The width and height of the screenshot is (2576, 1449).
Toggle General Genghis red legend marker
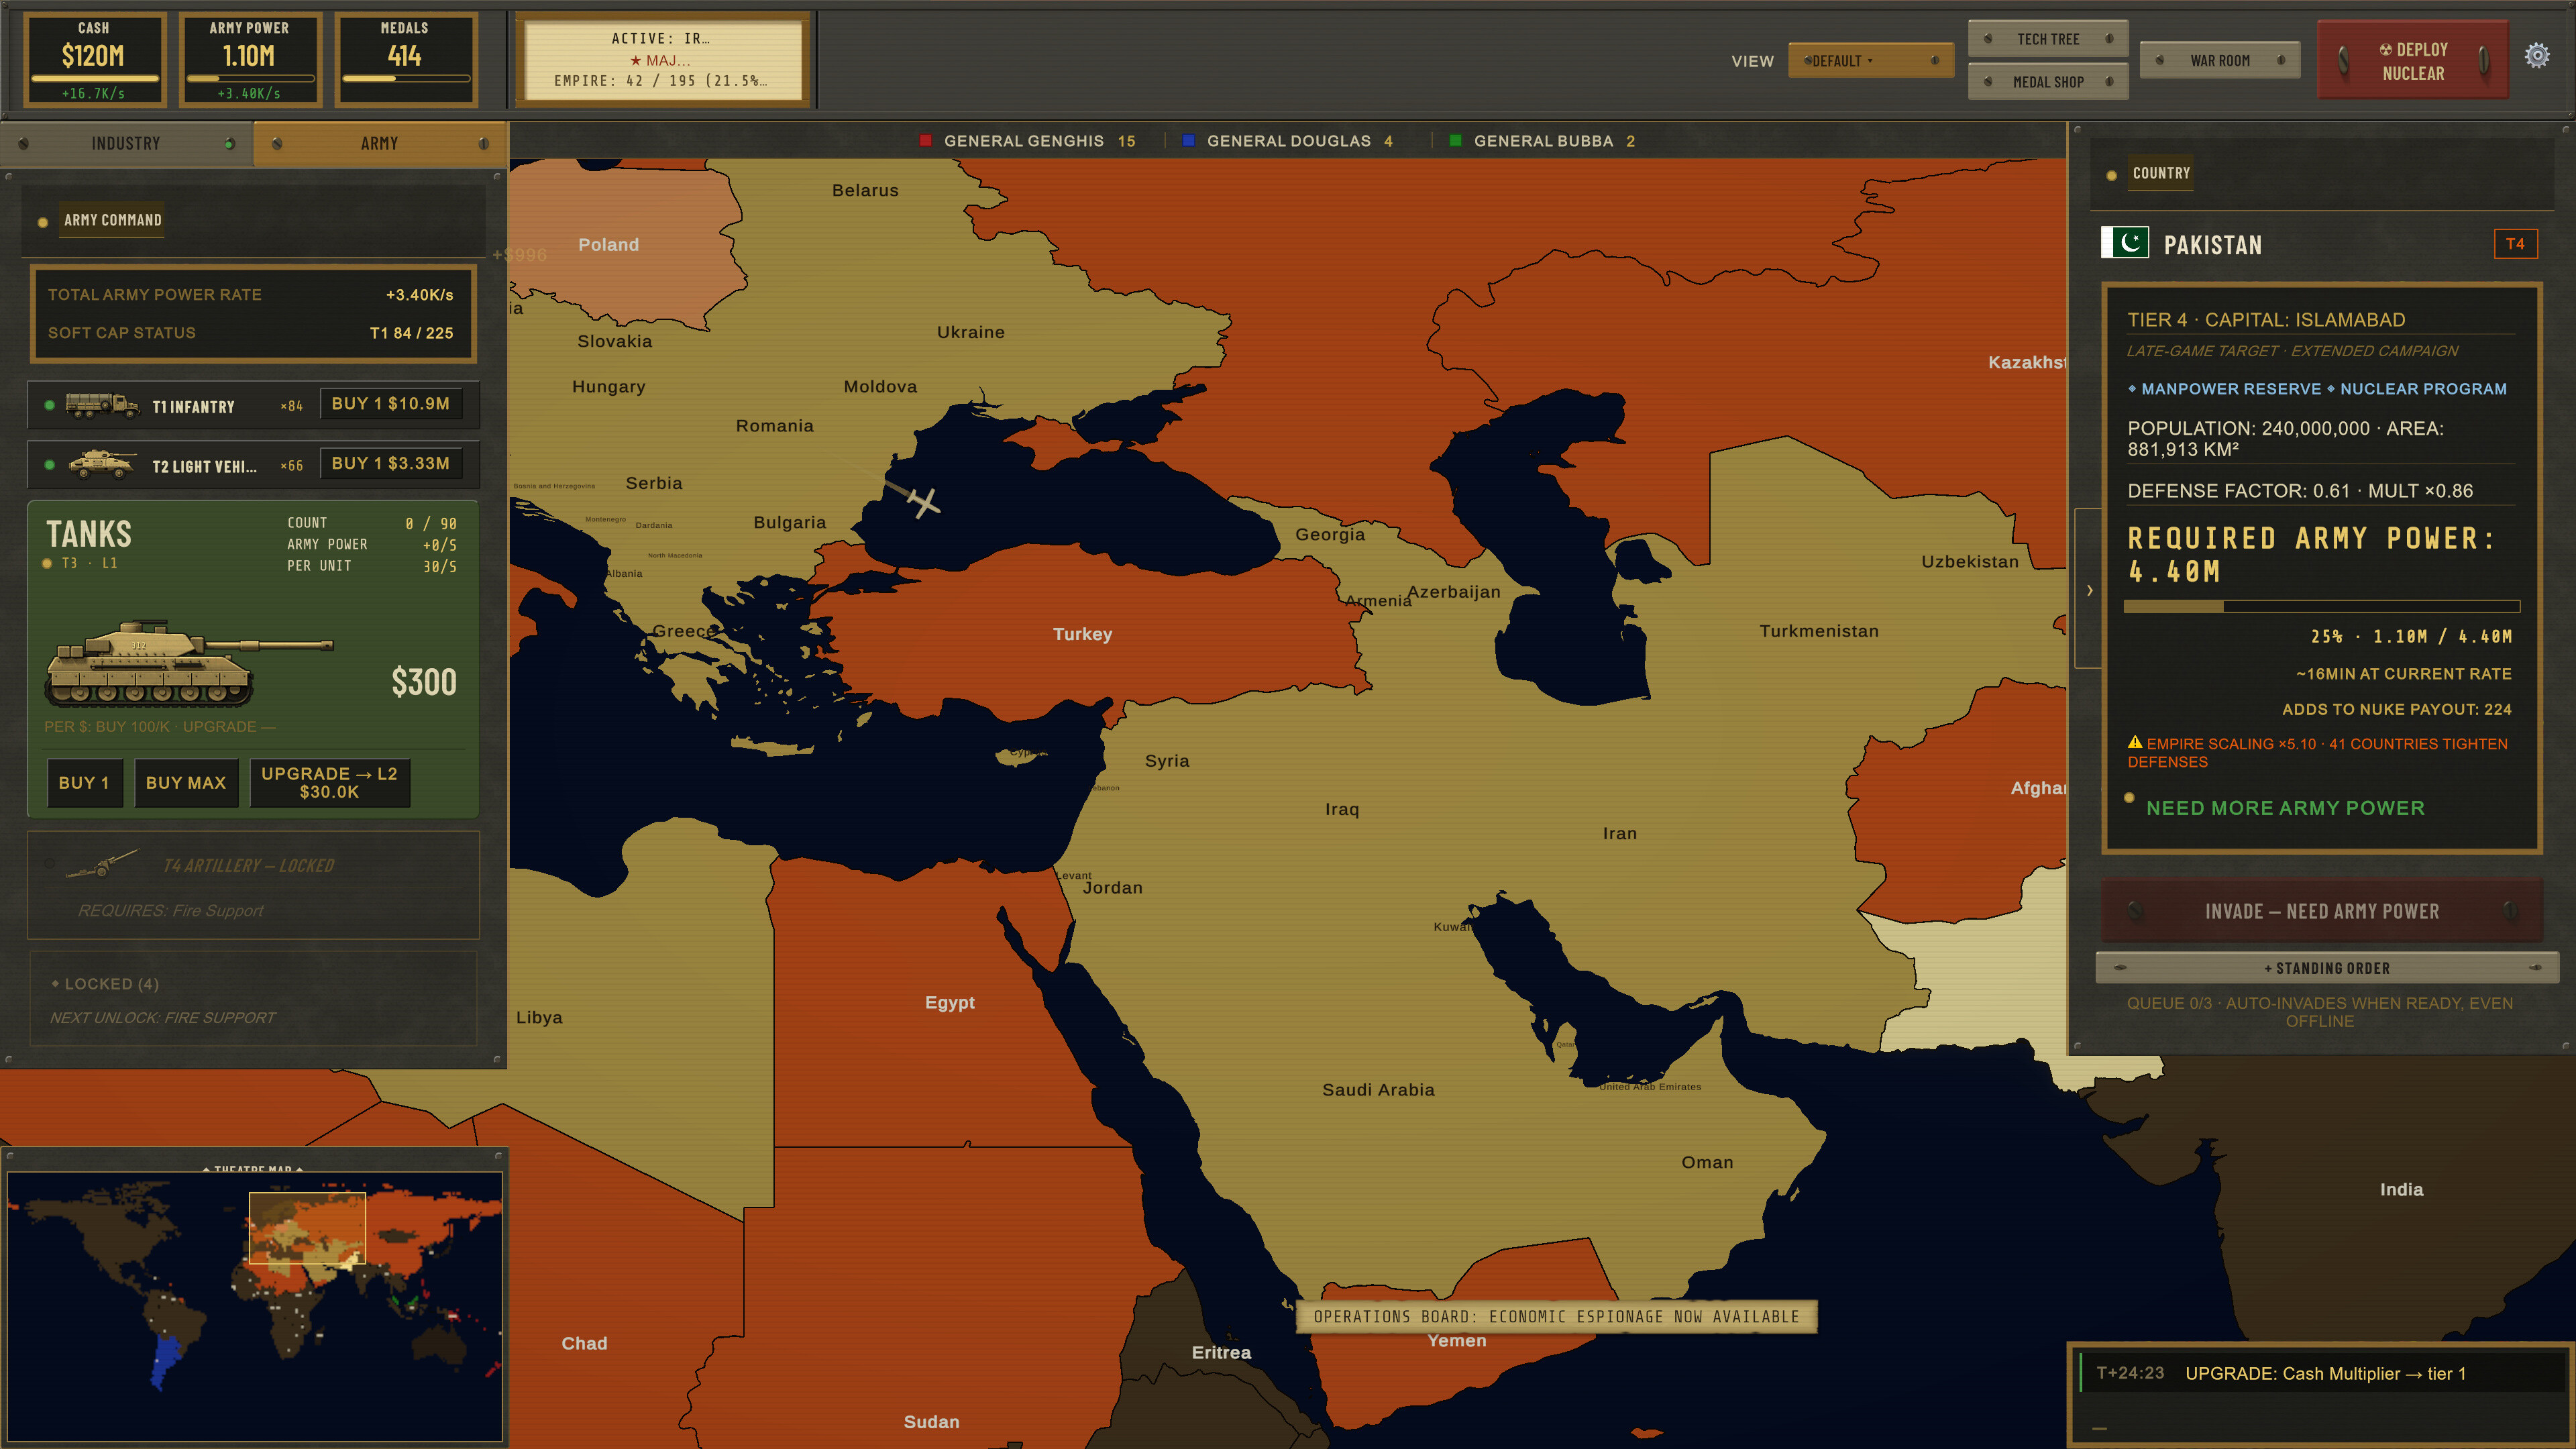[x=925, y=141]
